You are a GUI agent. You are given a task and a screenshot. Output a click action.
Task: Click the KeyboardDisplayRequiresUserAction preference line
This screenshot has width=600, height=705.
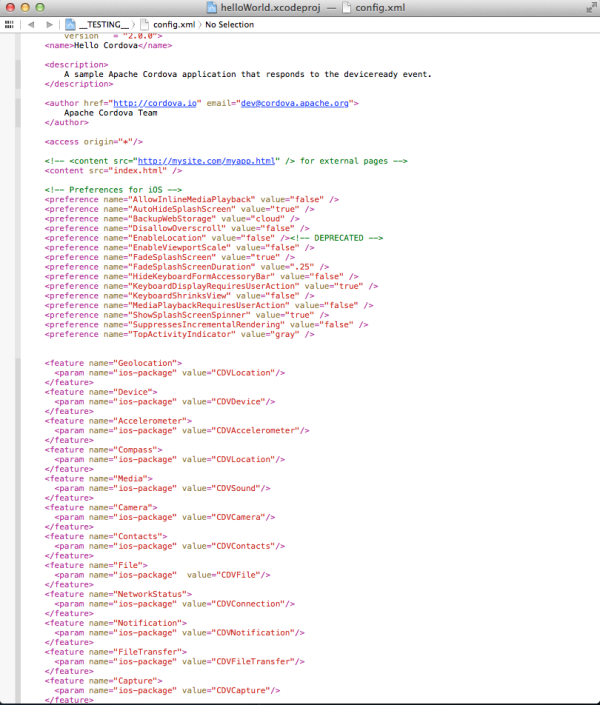click(x=211, y=286)
